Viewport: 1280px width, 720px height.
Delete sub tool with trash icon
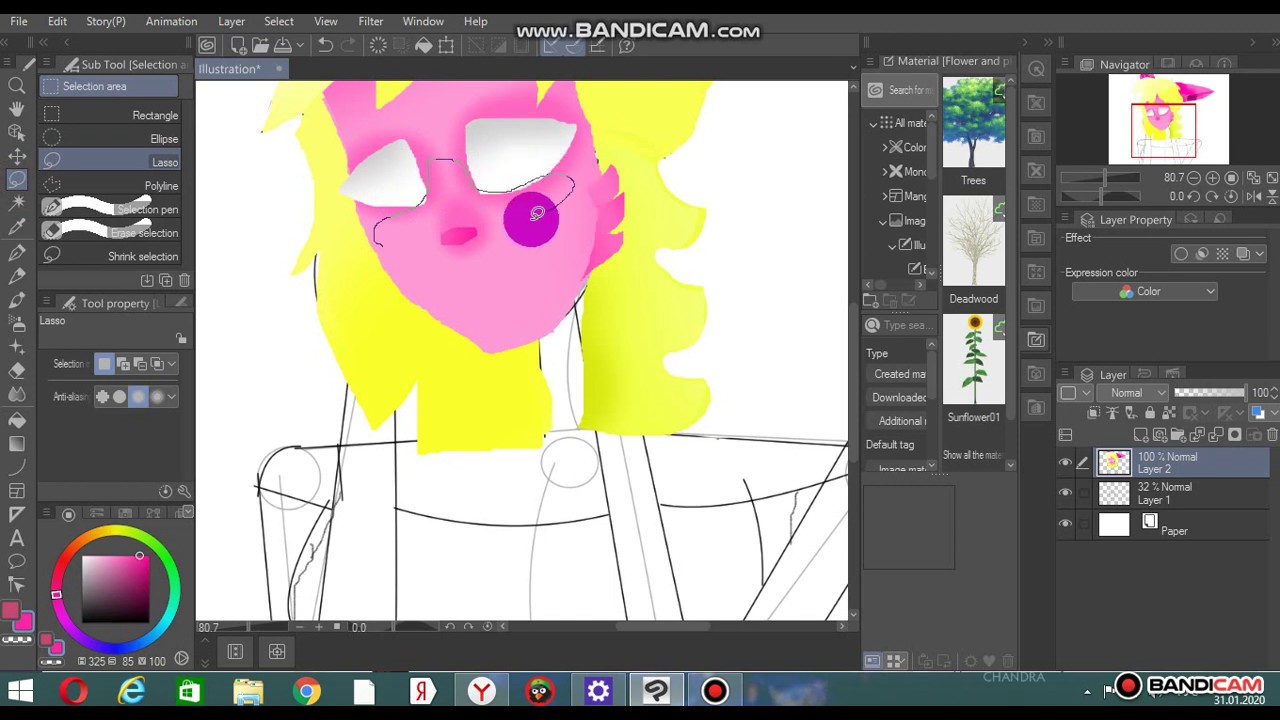pos(184,281)
